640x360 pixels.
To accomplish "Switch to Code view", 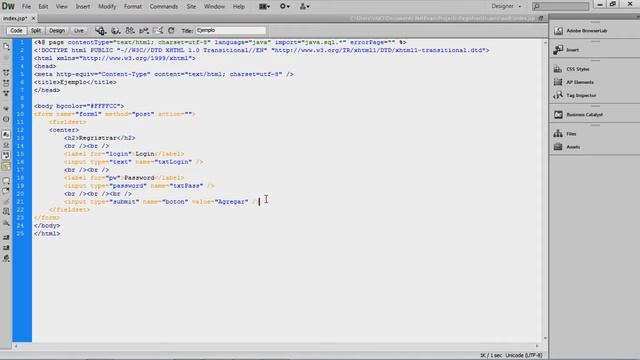I will click(16, 31).
